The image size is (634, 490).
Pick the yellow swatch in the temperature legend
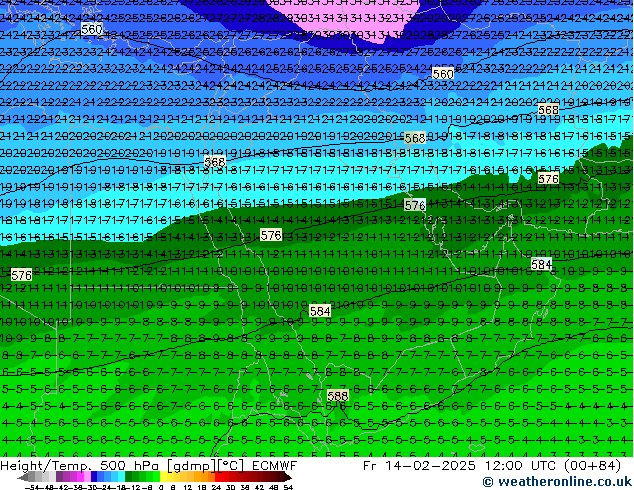163,477
